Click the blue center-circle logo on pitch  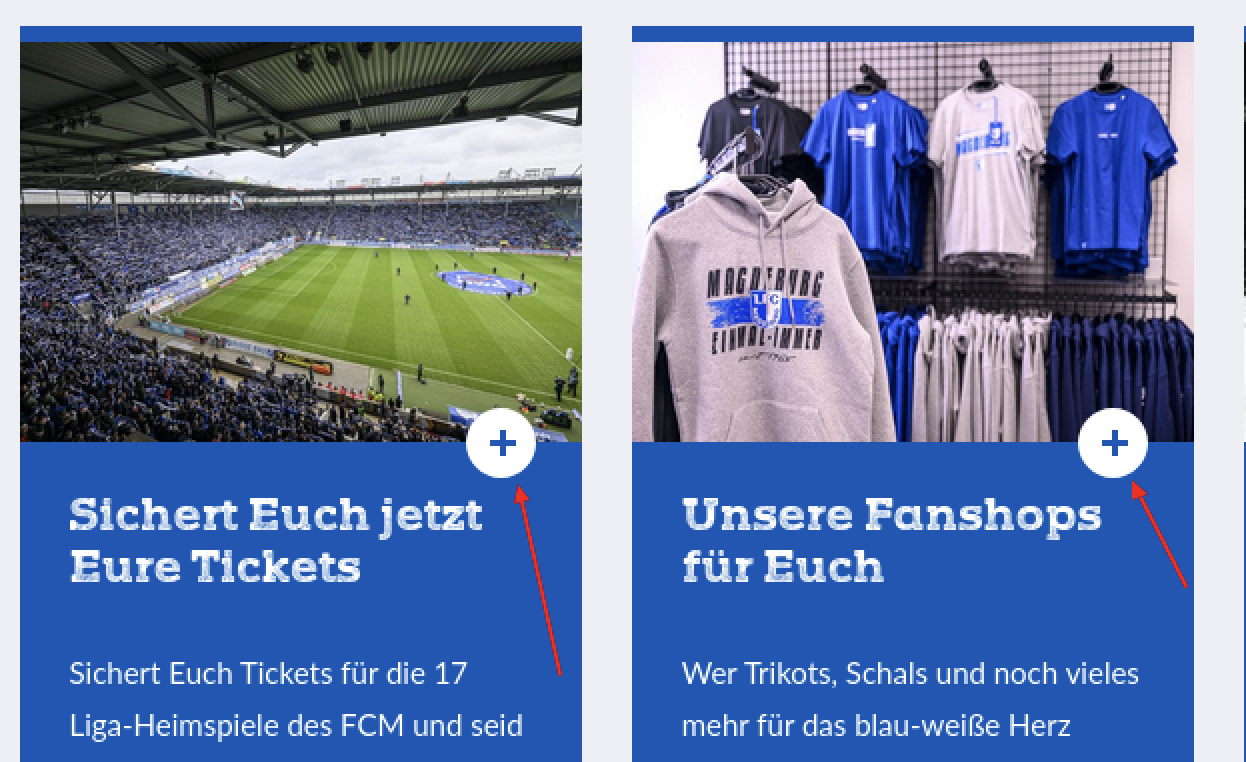point(483,282)
